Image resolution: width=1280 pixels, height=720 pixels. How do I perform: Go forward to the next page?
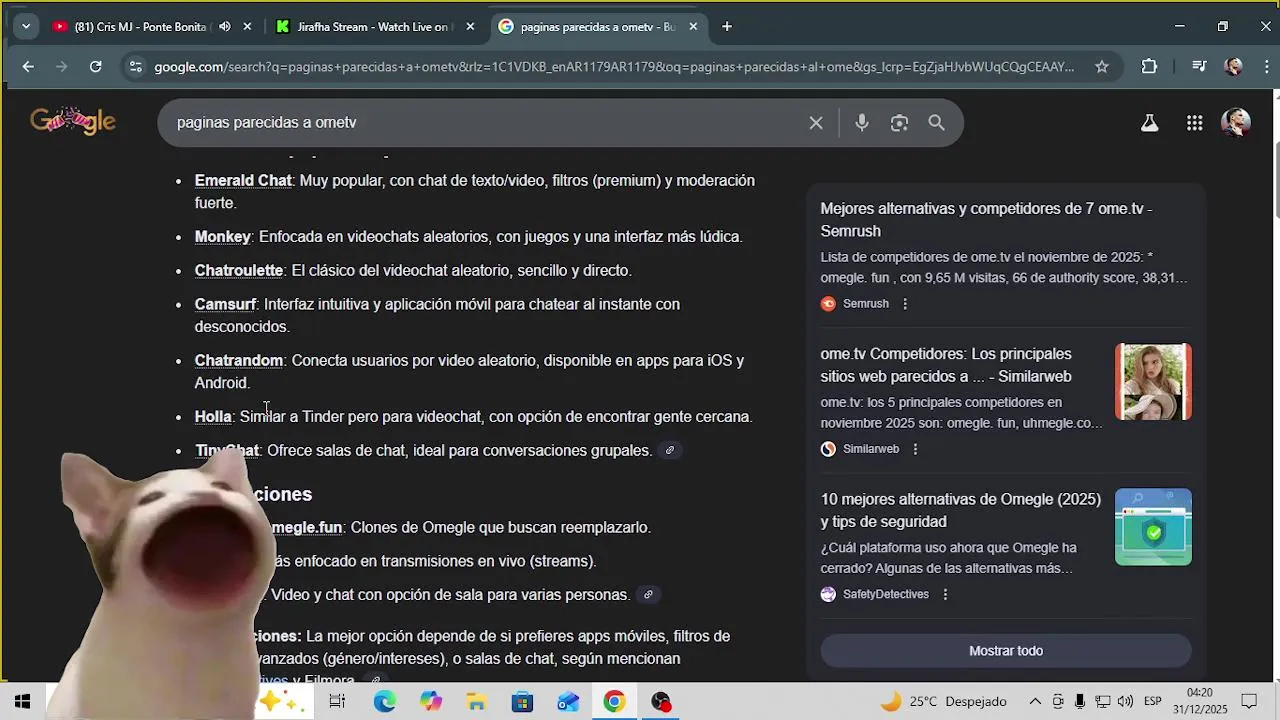tap(62, 67)
